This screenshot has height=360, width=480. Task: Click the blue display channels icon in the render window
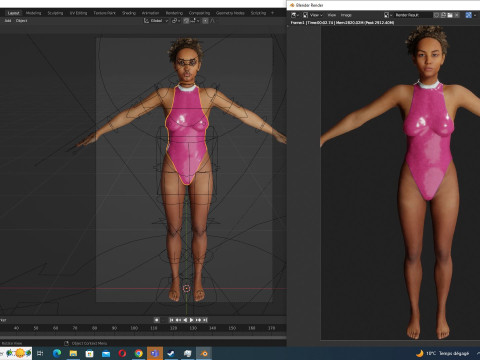click(469, 15)
